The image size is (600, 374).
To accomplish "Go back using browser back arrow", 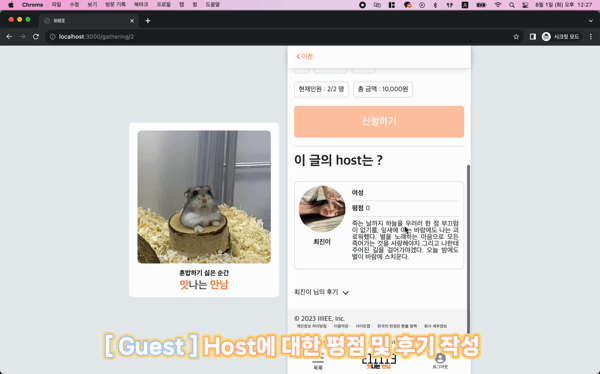I will [x=9, y=37].
